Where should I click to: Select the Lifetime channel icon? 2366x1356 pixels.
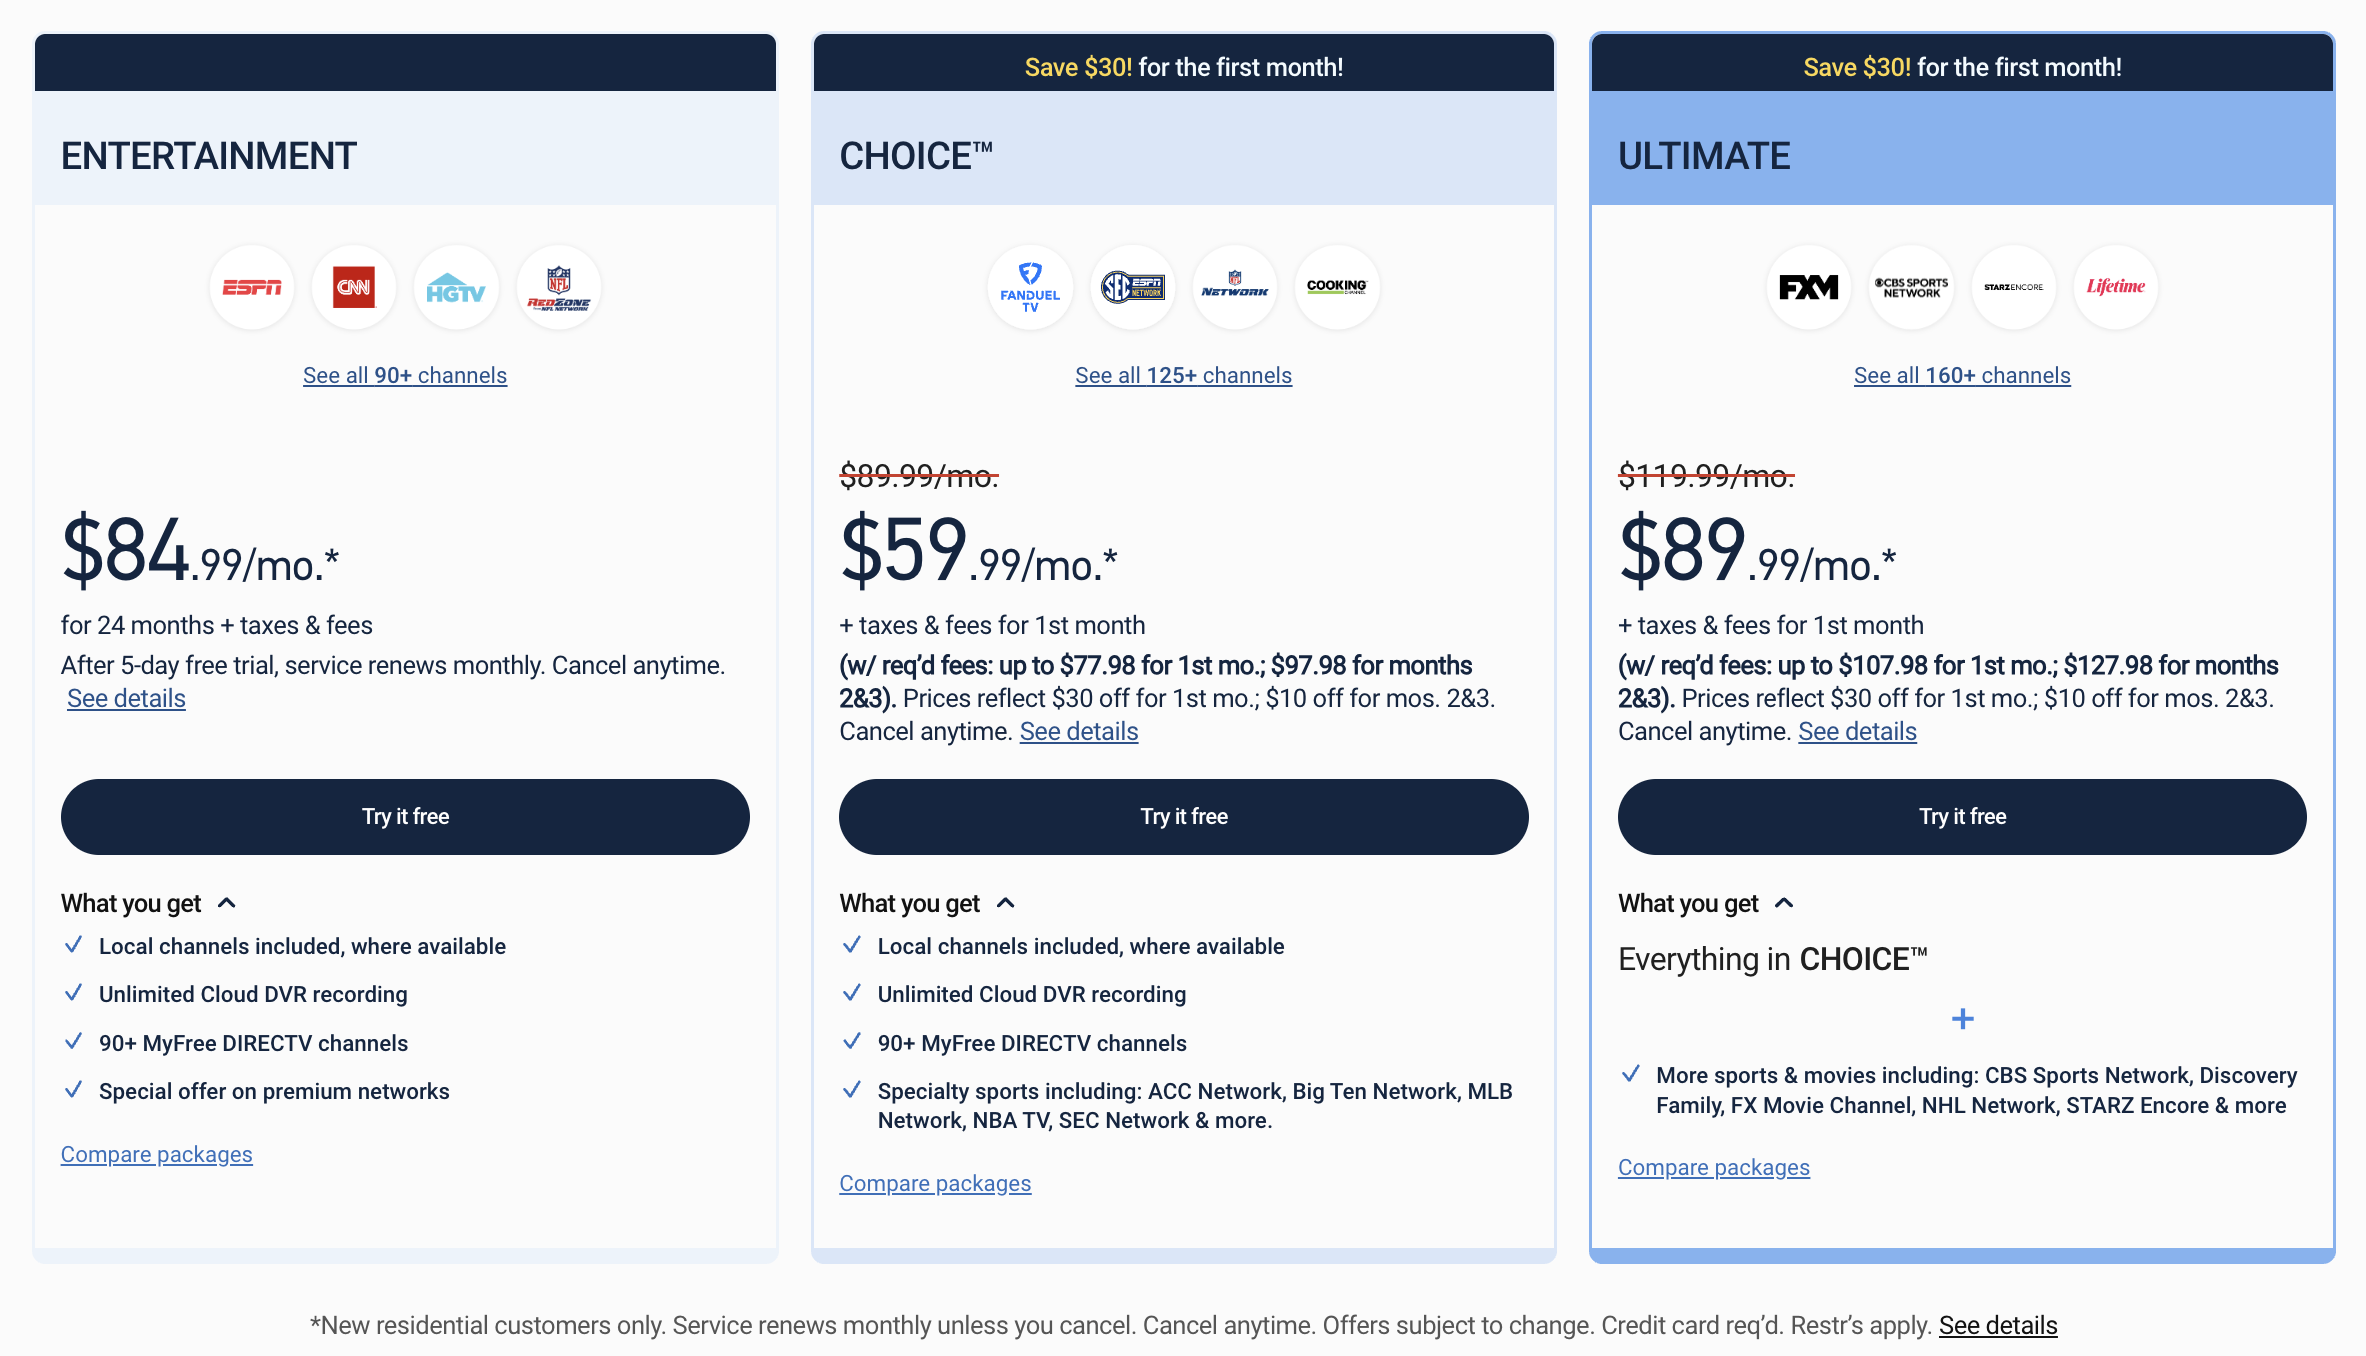(2115, 287)
